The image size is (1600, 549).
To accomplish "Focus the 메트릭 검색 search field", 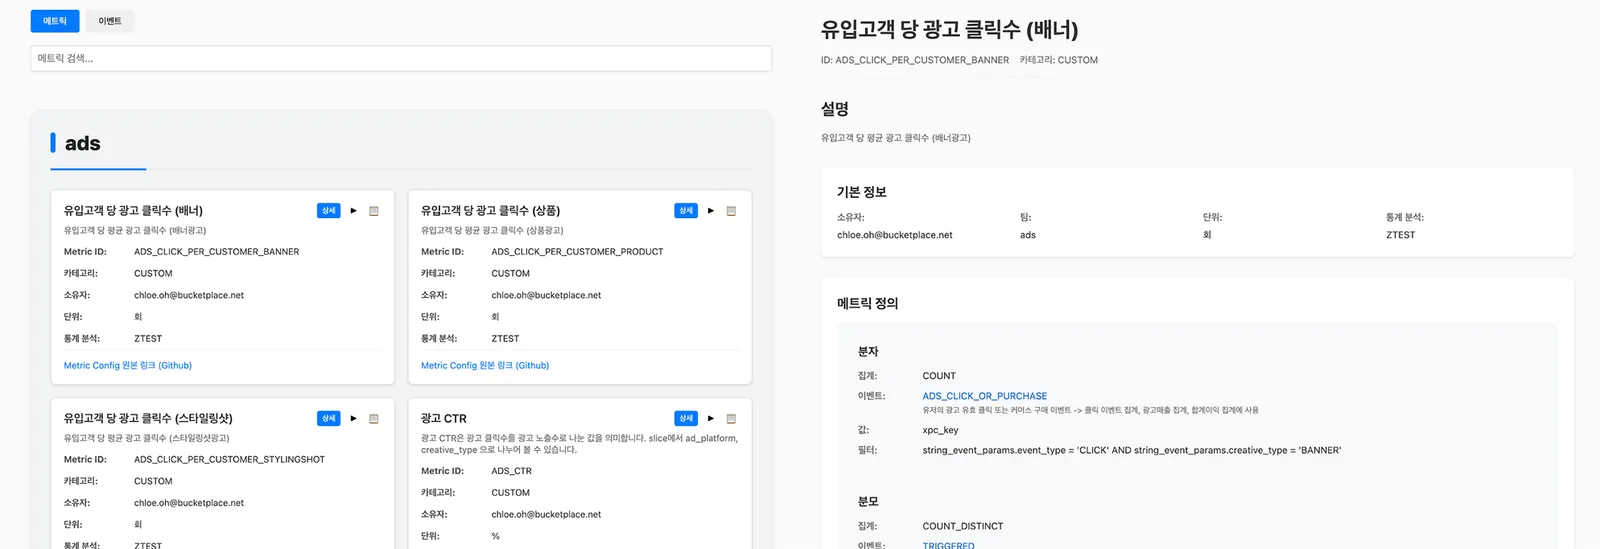I will 401,58.
